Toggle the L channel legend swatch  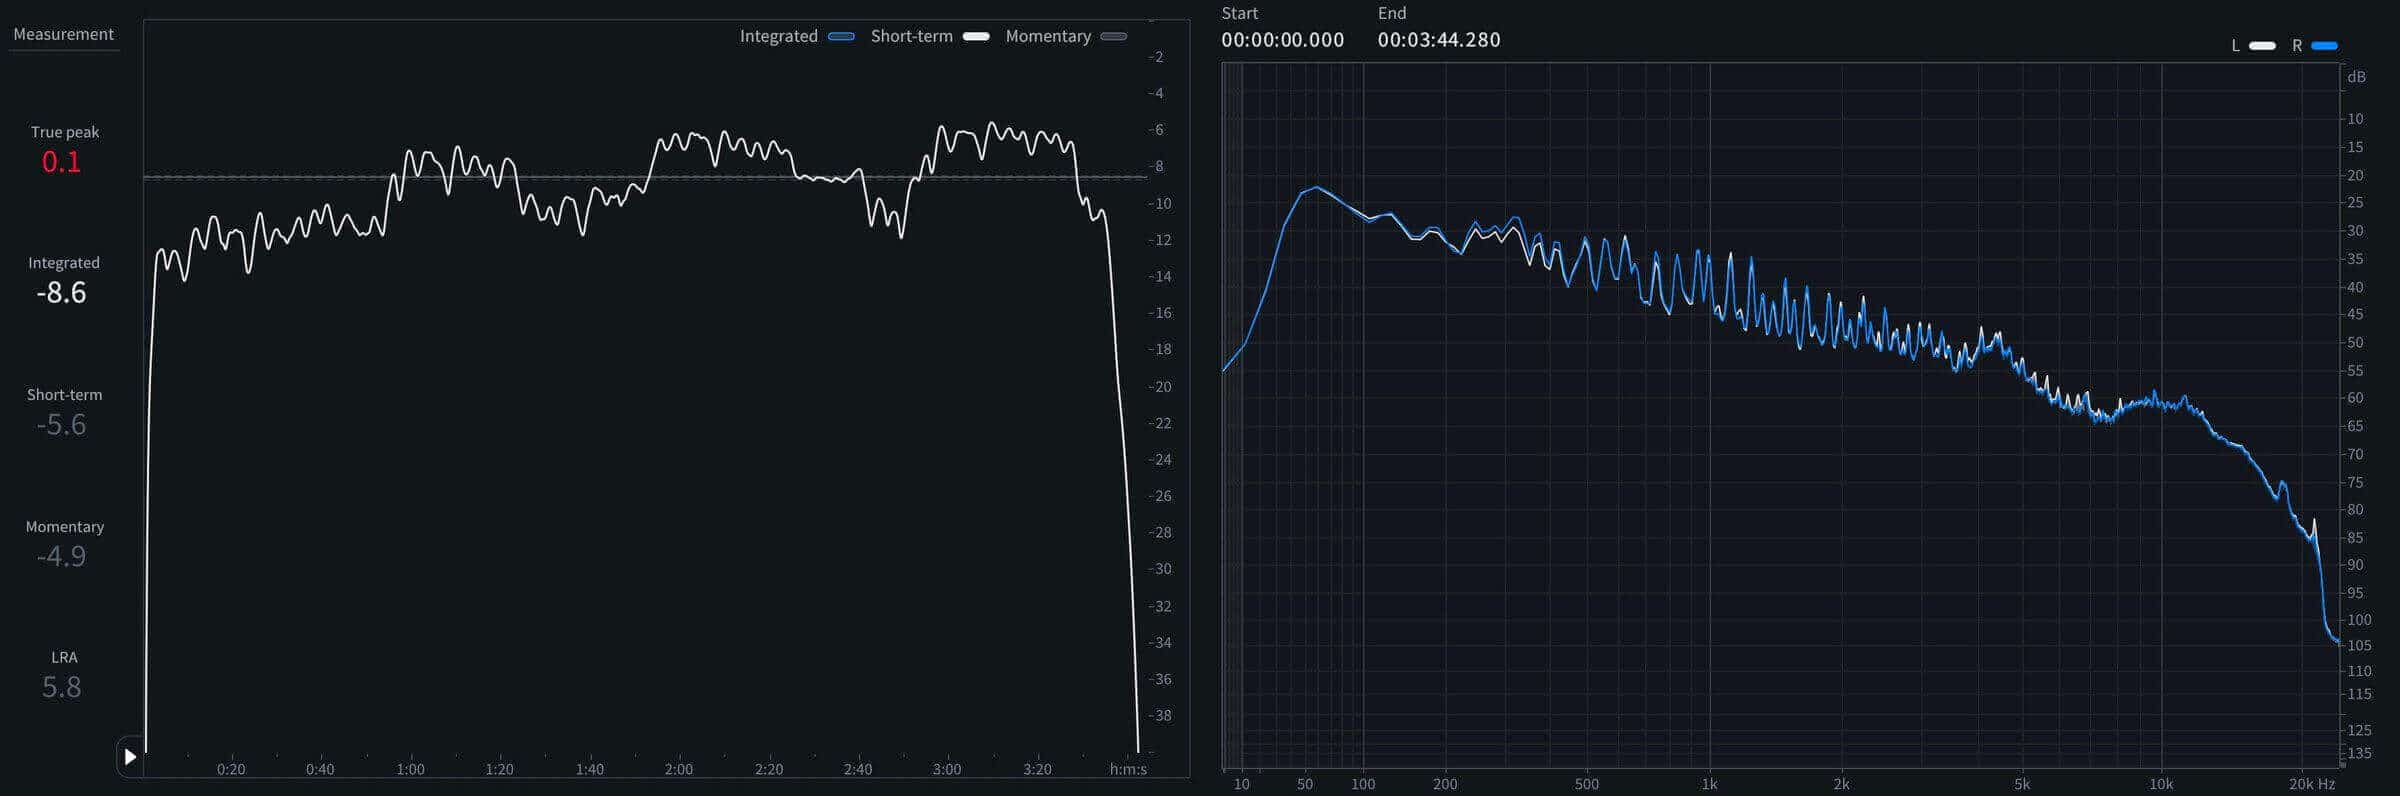point(2262,46)
